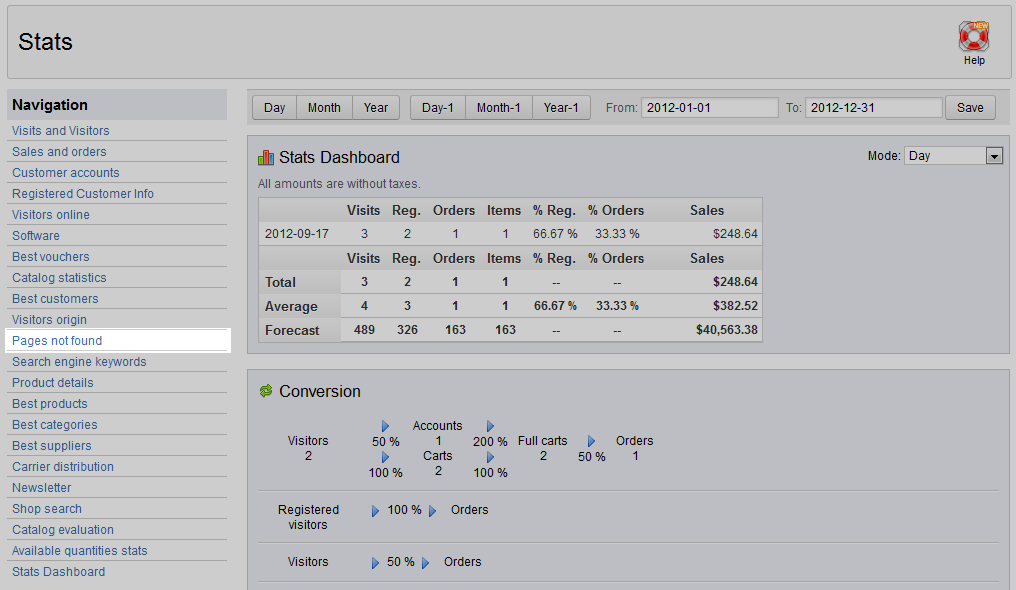
Task: Click the Month-1 button
Action: [x=498, y=108]
